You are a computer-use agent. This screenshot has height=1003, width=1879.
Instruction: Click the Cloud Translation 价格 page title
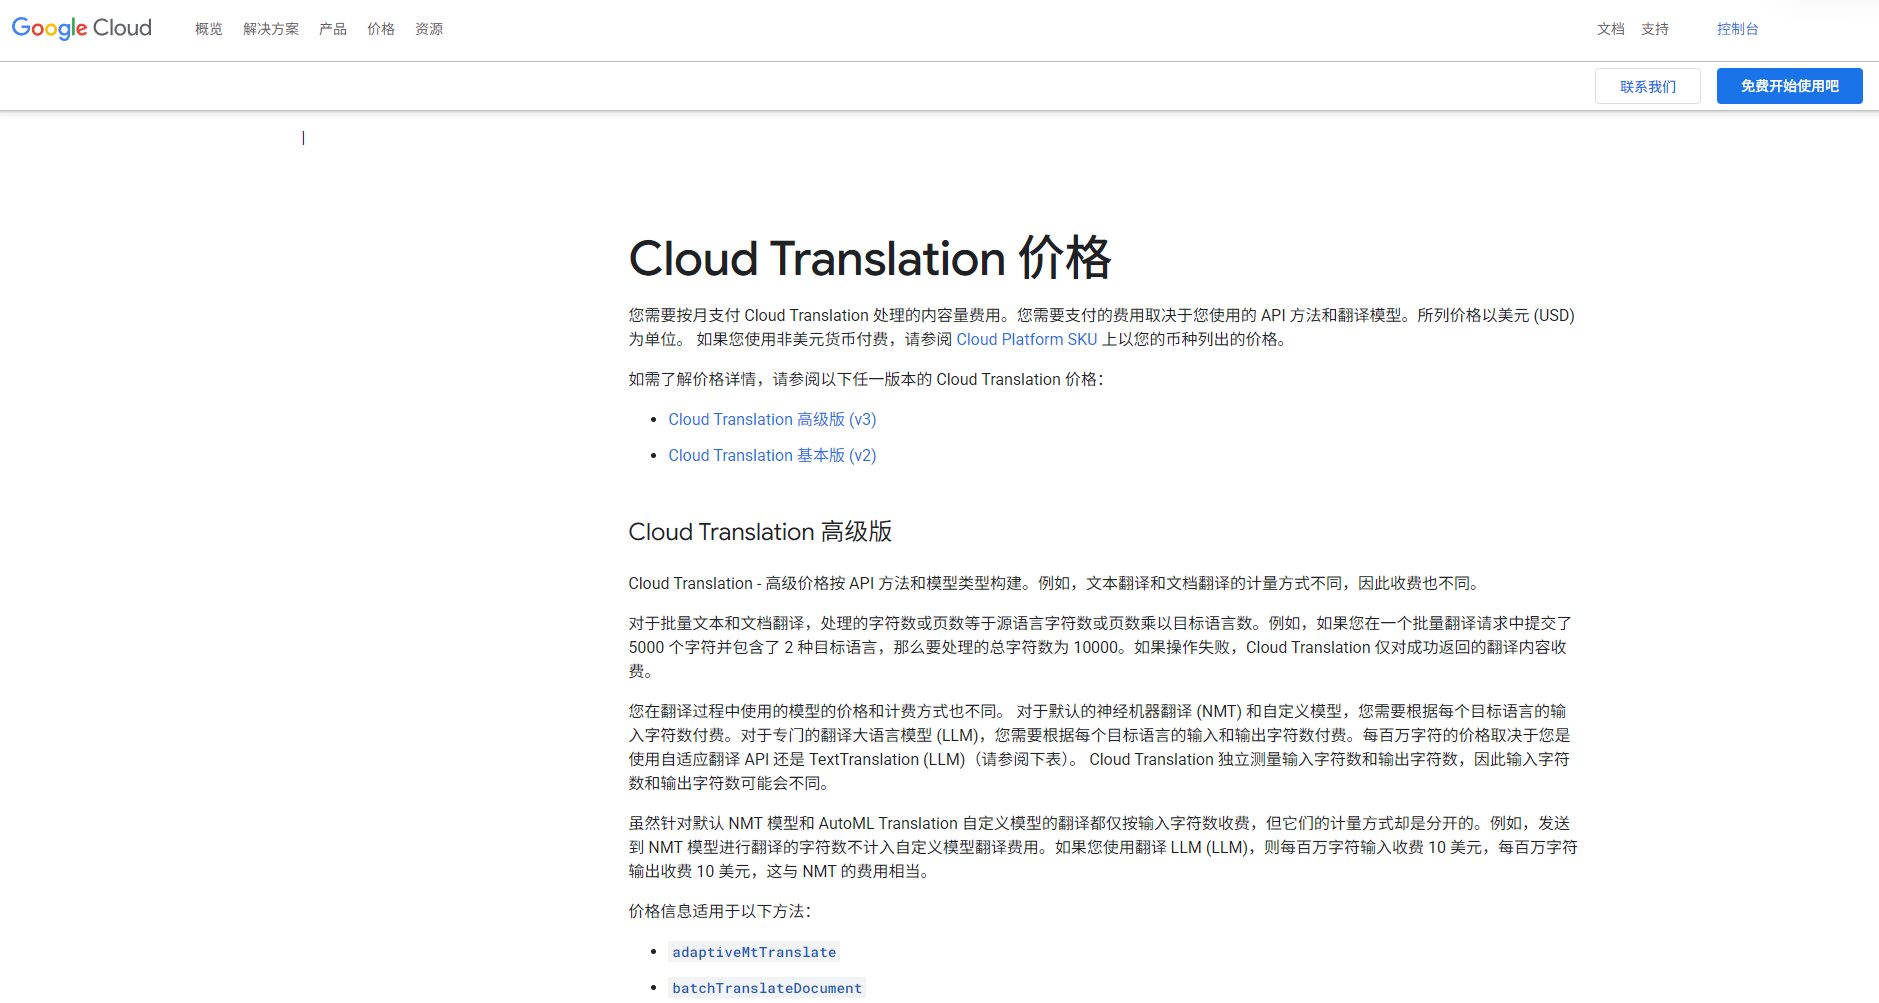[869, 259]
